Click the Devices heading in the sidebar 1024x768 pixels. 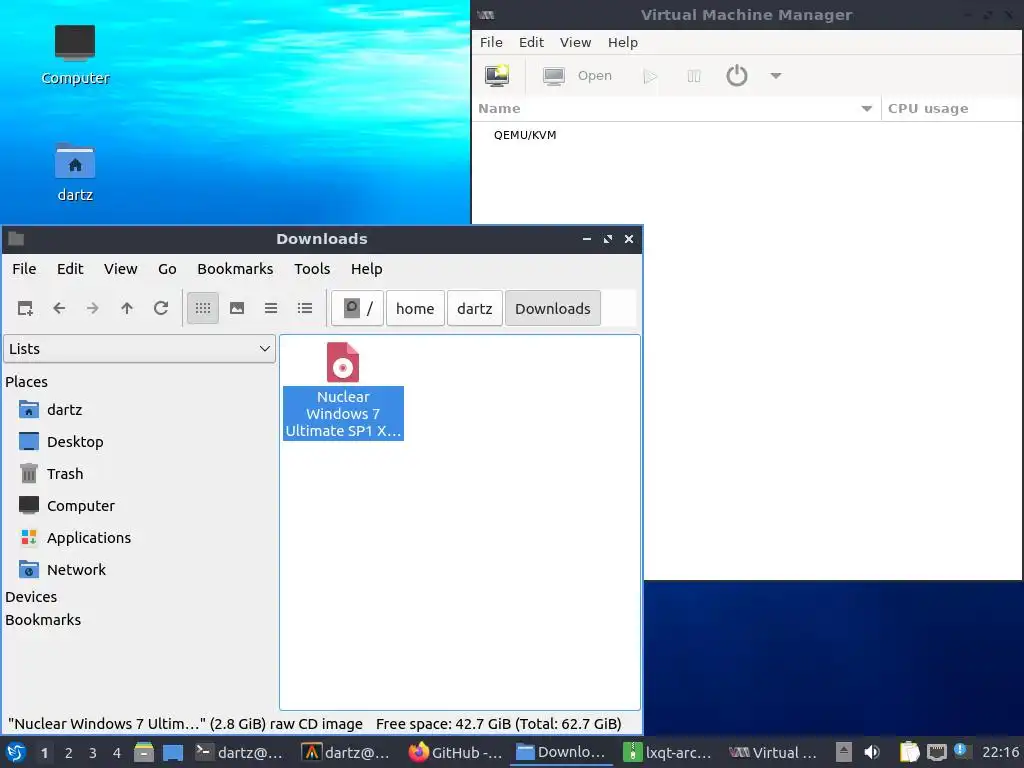coord(31,597)
